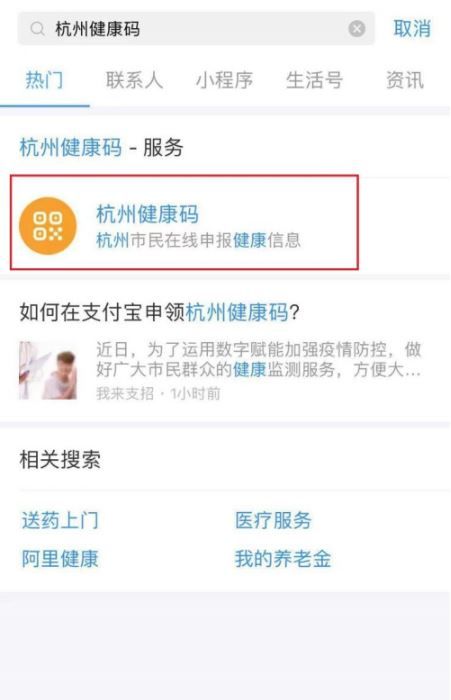Image resolution: width=451 pixels, height=700 pixels.
Task: Search related term 阿里健康
Action: point(60,559)
